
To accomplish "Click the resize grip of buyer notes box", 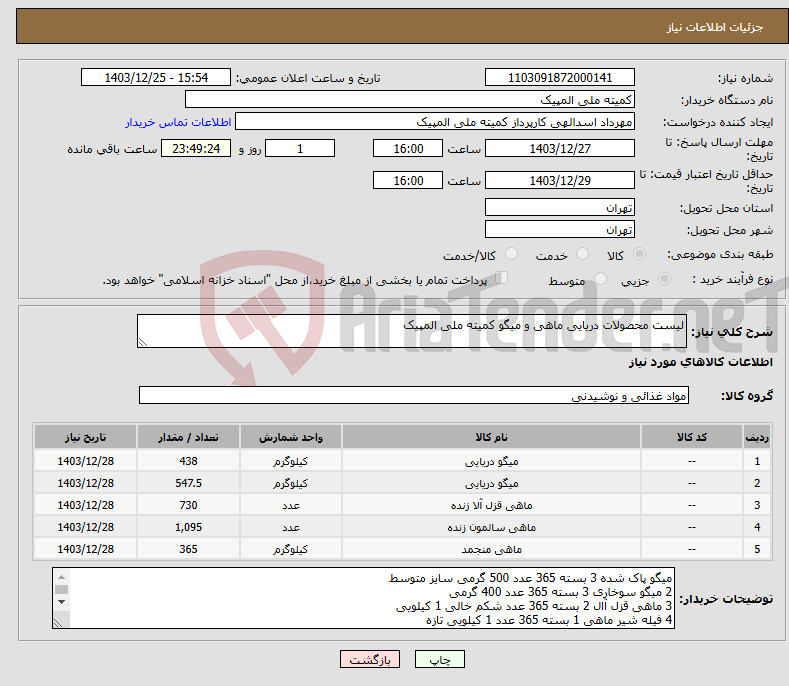I will (58, 623).
